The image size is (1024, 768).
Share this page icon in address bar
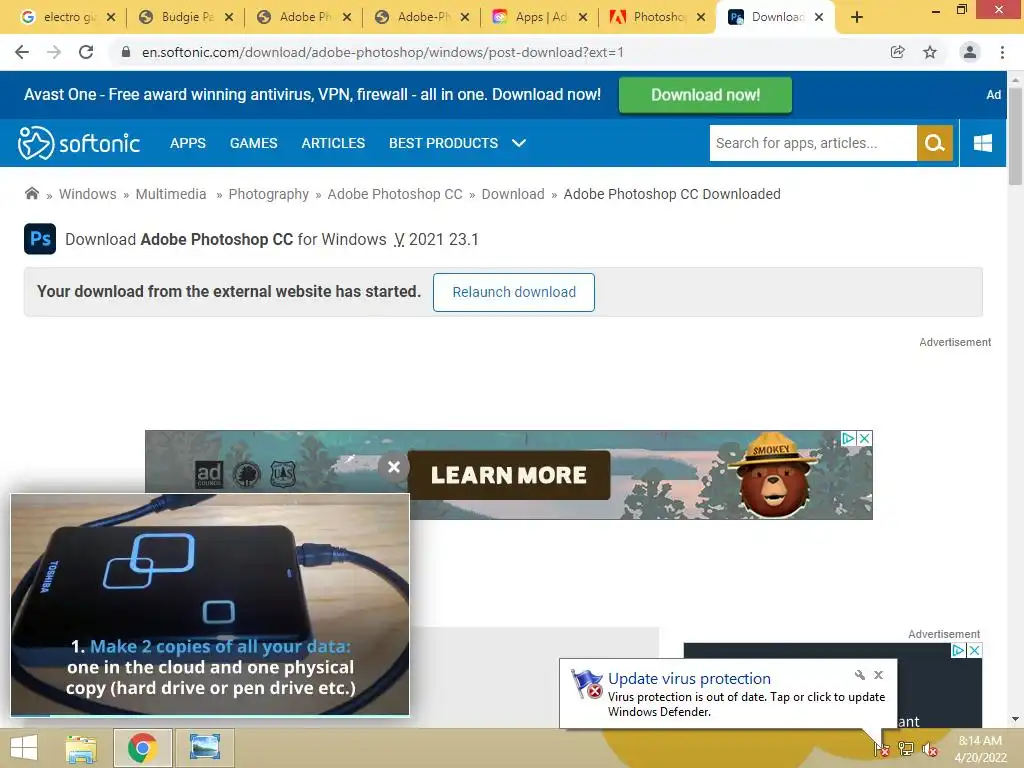[898, 52]
